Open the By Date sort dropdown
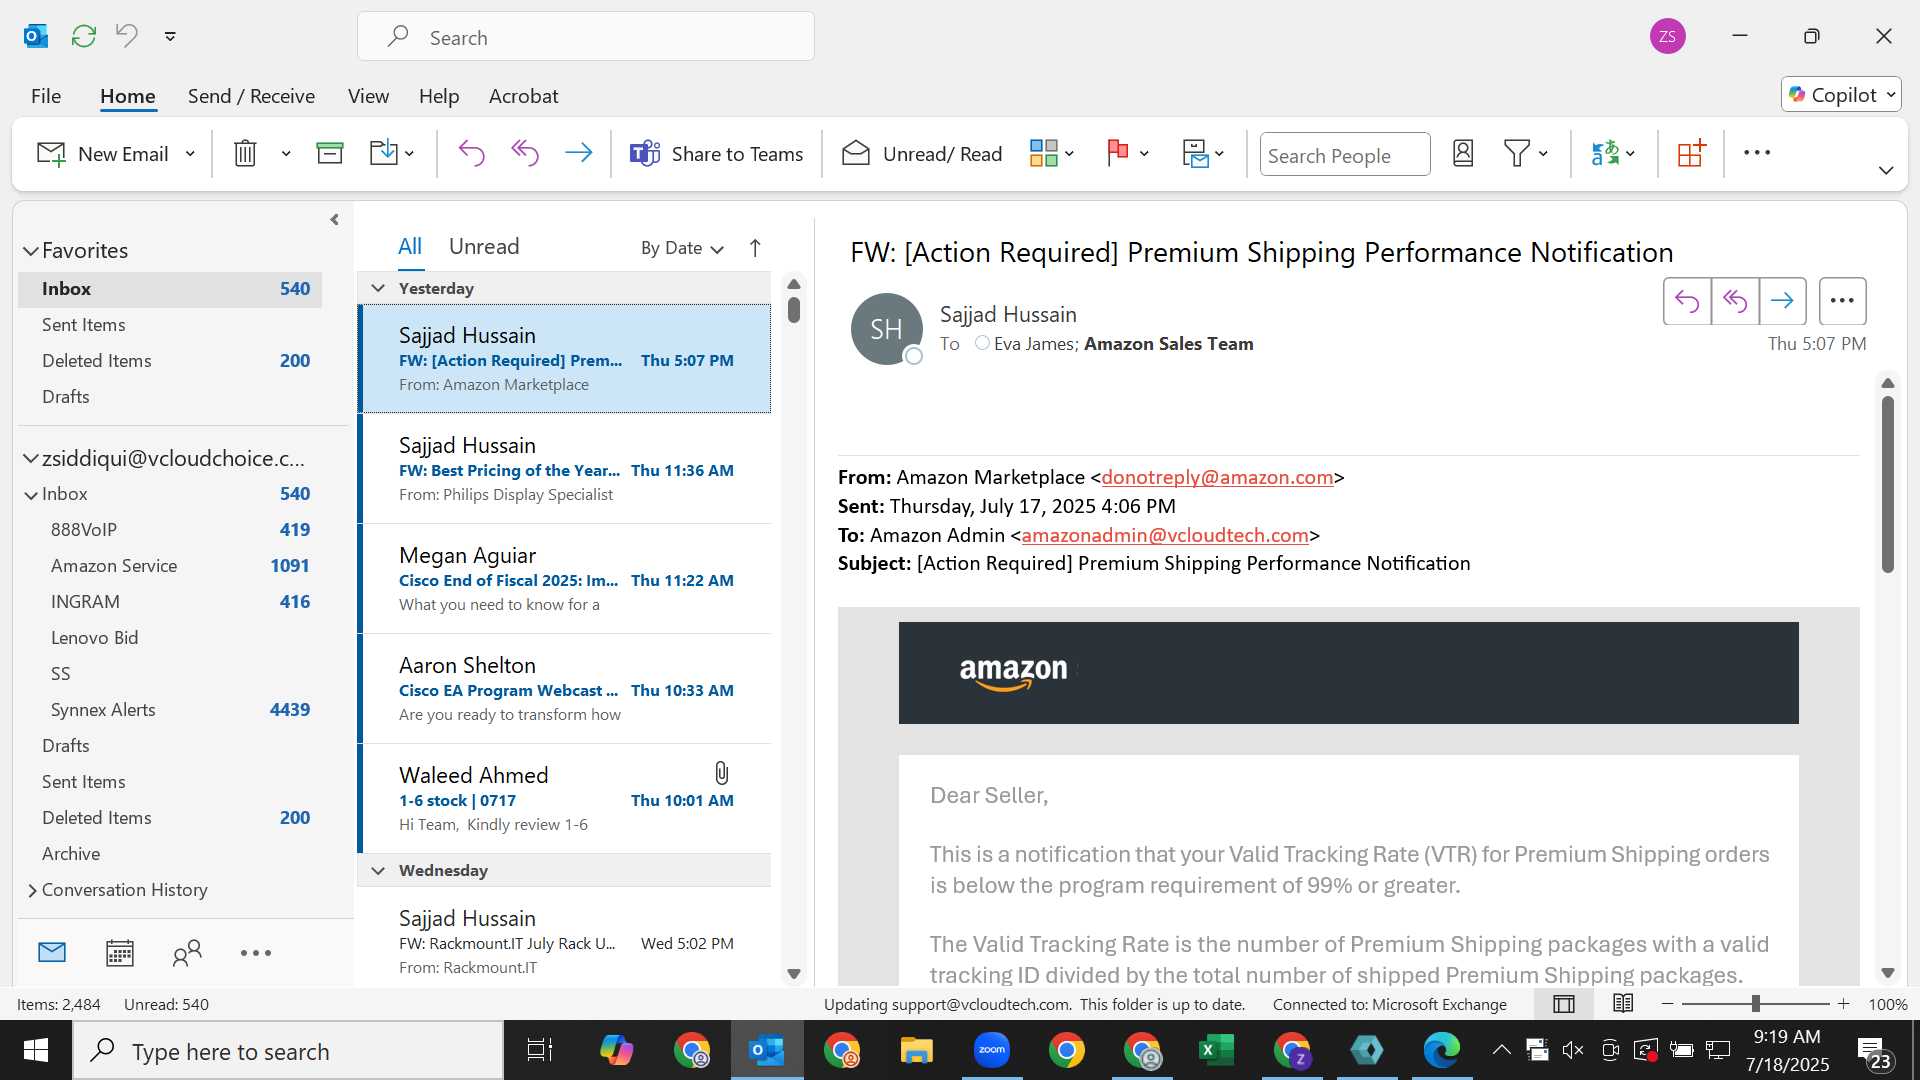The height and width of the screenshot is (1080, 1920). pyautogui.click(x=682, y=248)
